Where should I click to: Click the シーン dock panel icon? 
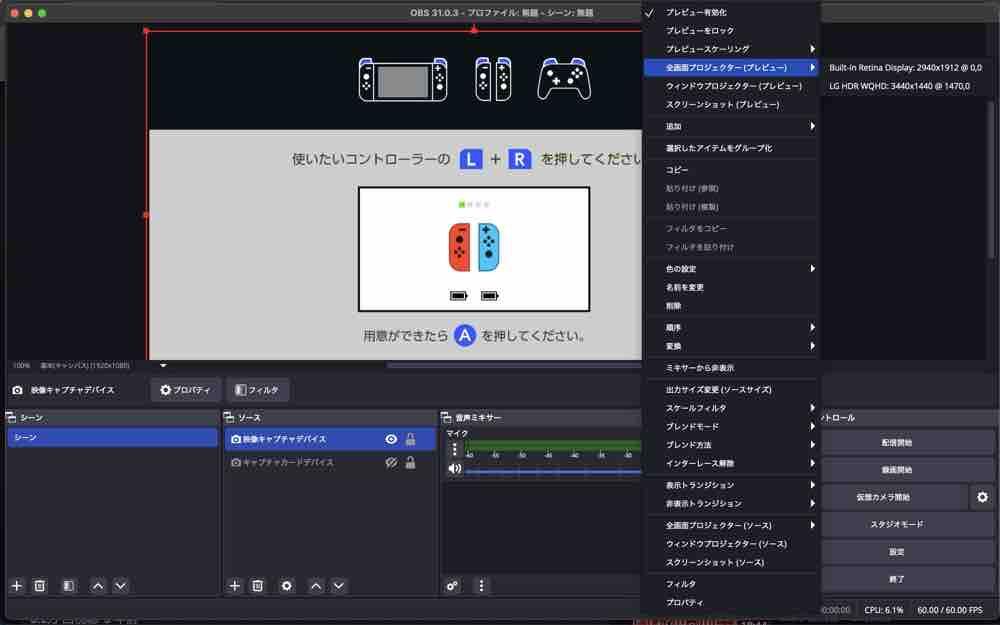pos(11,418)
